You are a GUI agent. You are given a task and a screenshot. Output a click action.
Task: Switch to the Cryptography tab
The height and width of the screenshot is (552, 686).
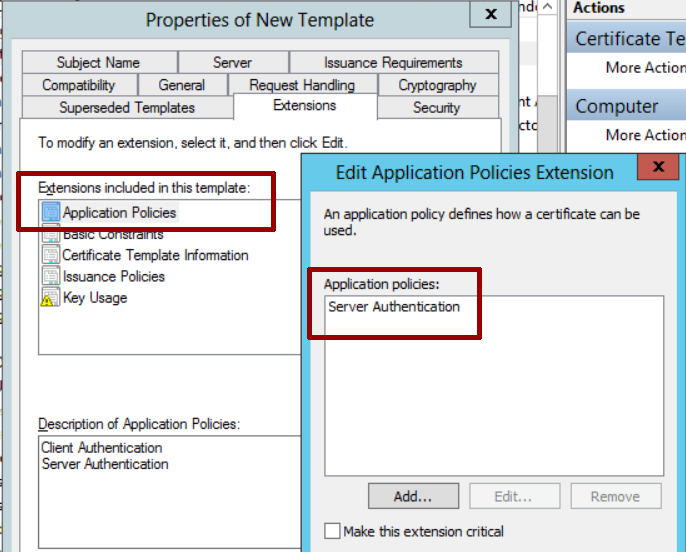click(x=437, y=85)
